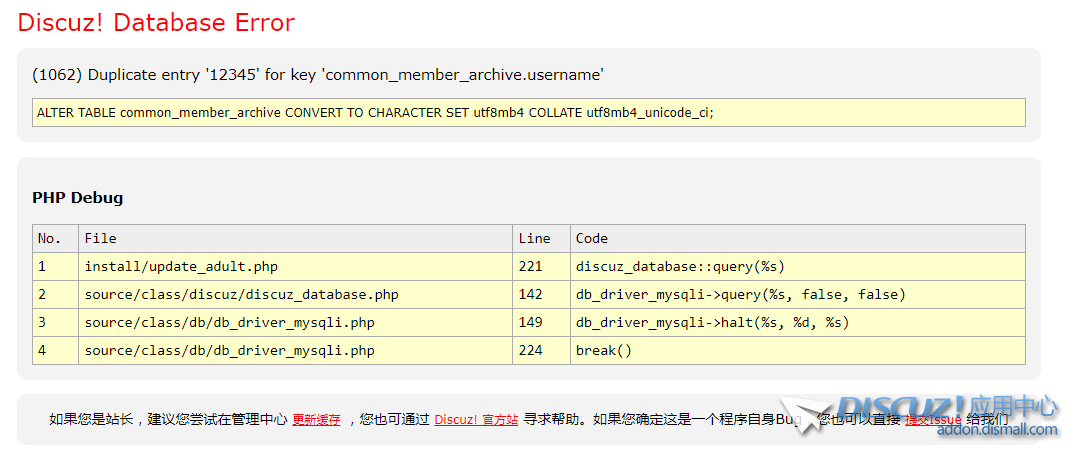Click the discuz_database::query(%s) code cell
Viewport: 1076px width, 455px height.
(x=680, y=266)
